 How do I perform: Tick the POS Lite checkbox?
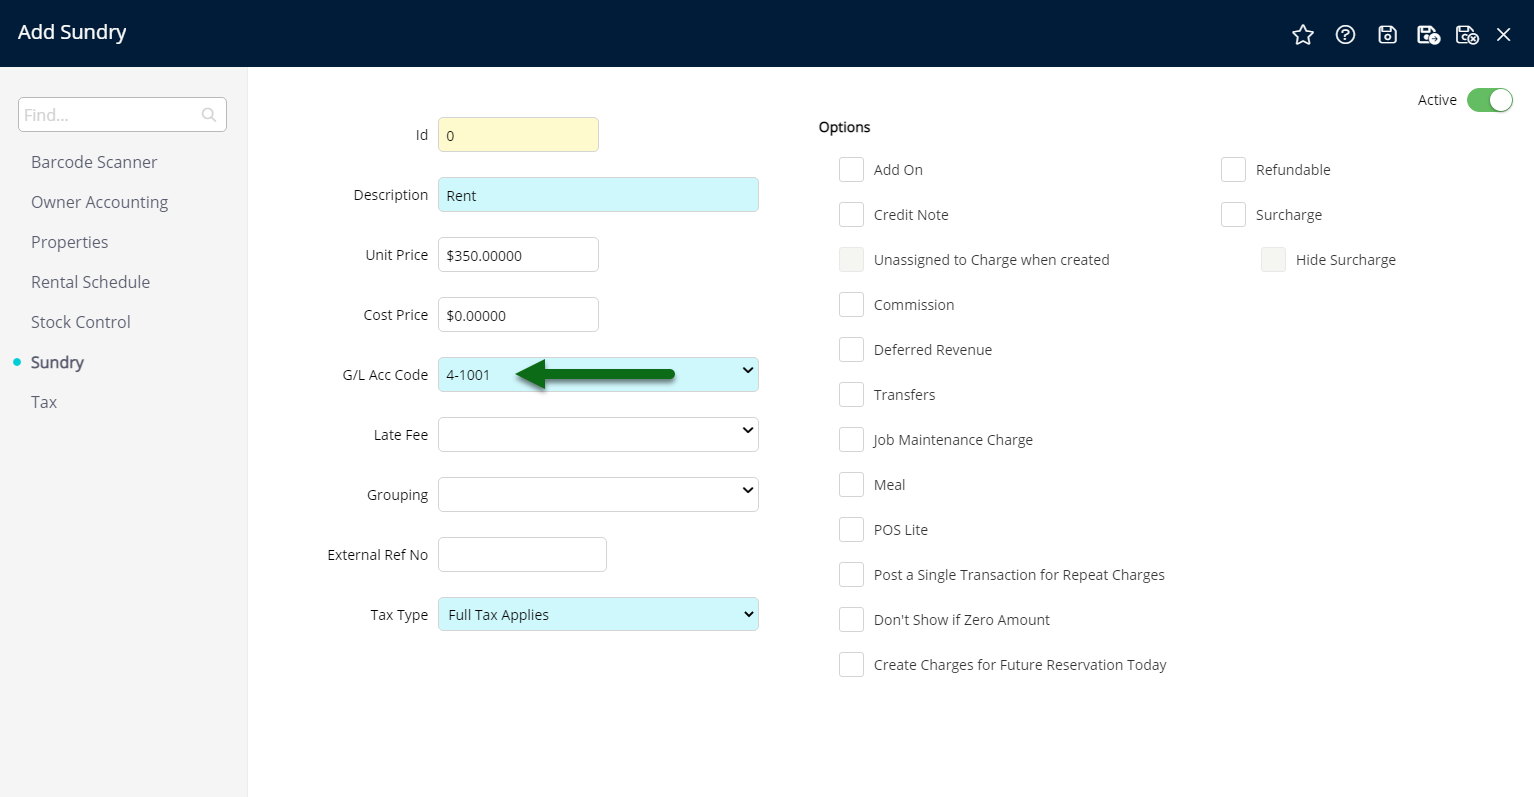(x=851, y=529)
